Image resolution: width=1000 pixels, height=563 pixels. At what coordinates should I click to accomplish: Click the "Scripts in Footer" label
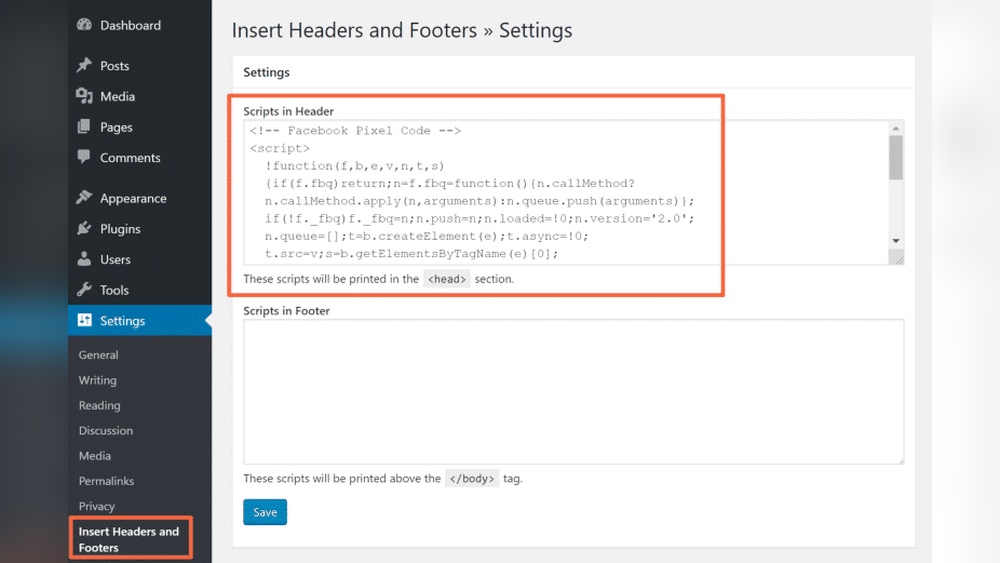(x=286, y=311)
